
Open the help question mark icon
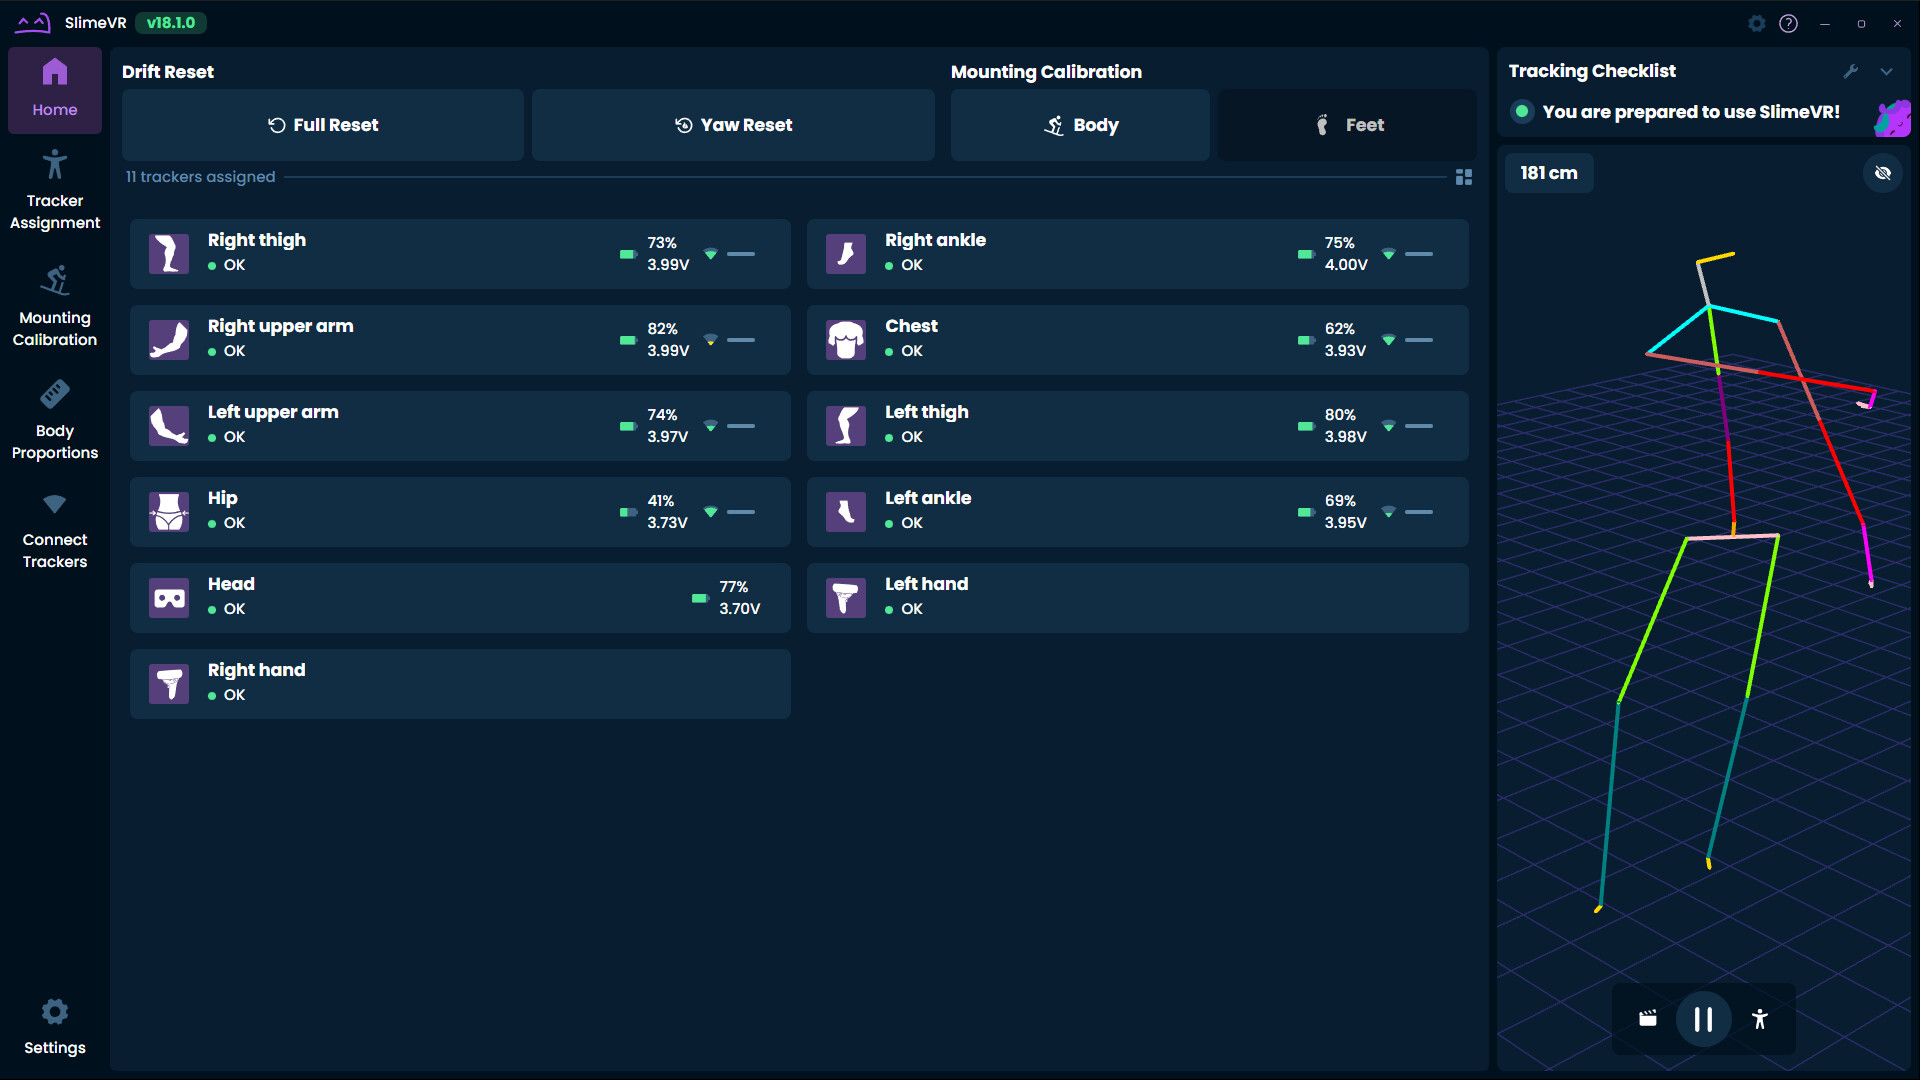point(1789,23)
